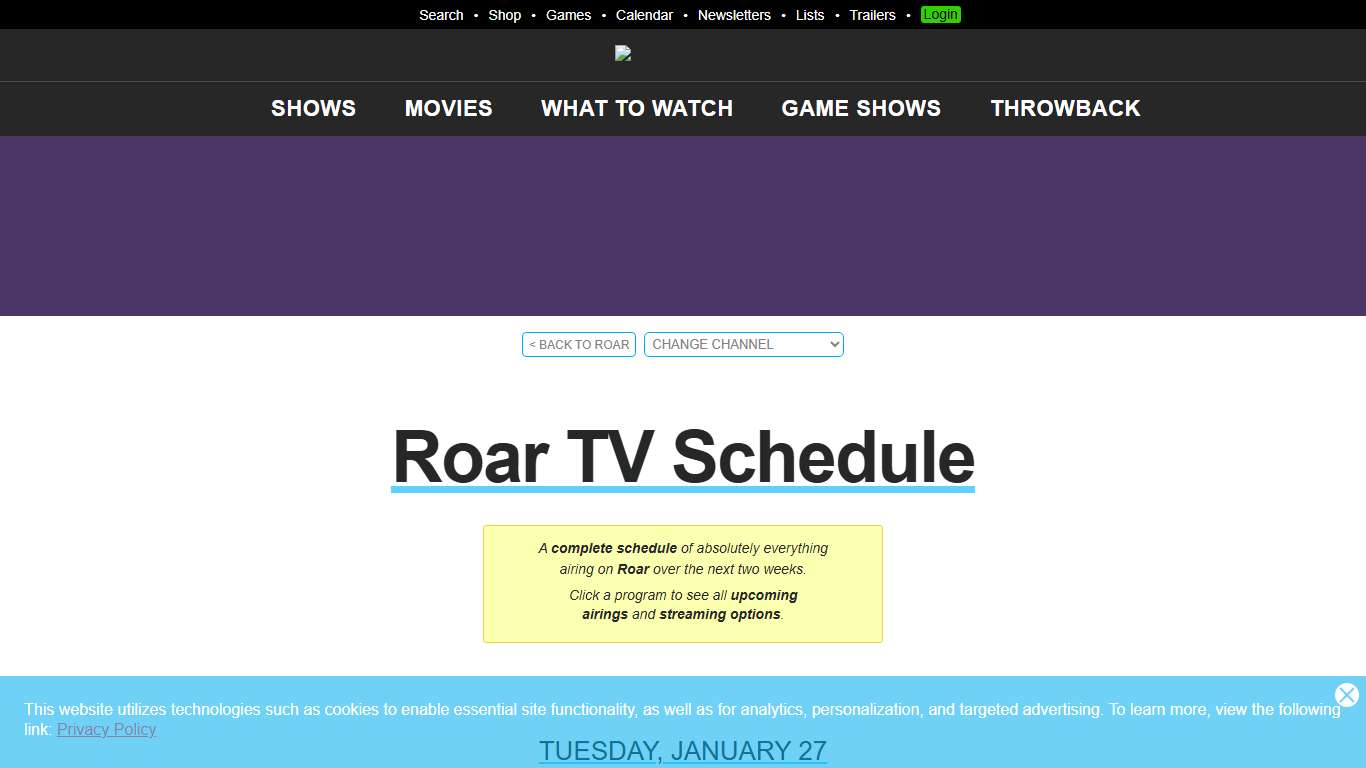Open GAME SHOWS navigation tab

pyautogui.click(x=861, y=108)
